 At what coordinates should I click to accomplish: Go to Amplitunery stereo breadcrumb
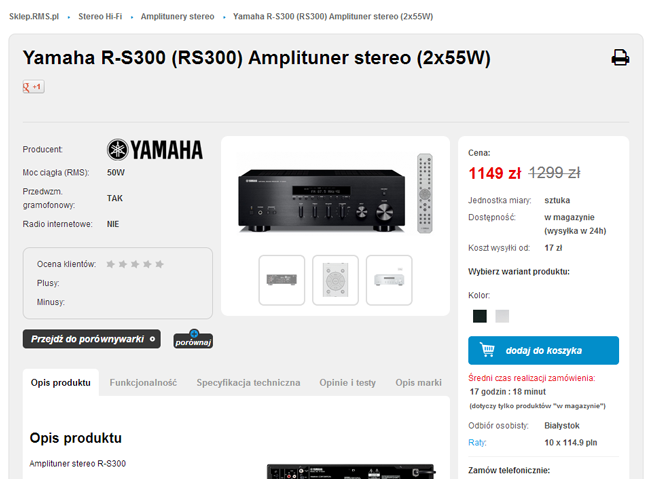pos(177,17)
